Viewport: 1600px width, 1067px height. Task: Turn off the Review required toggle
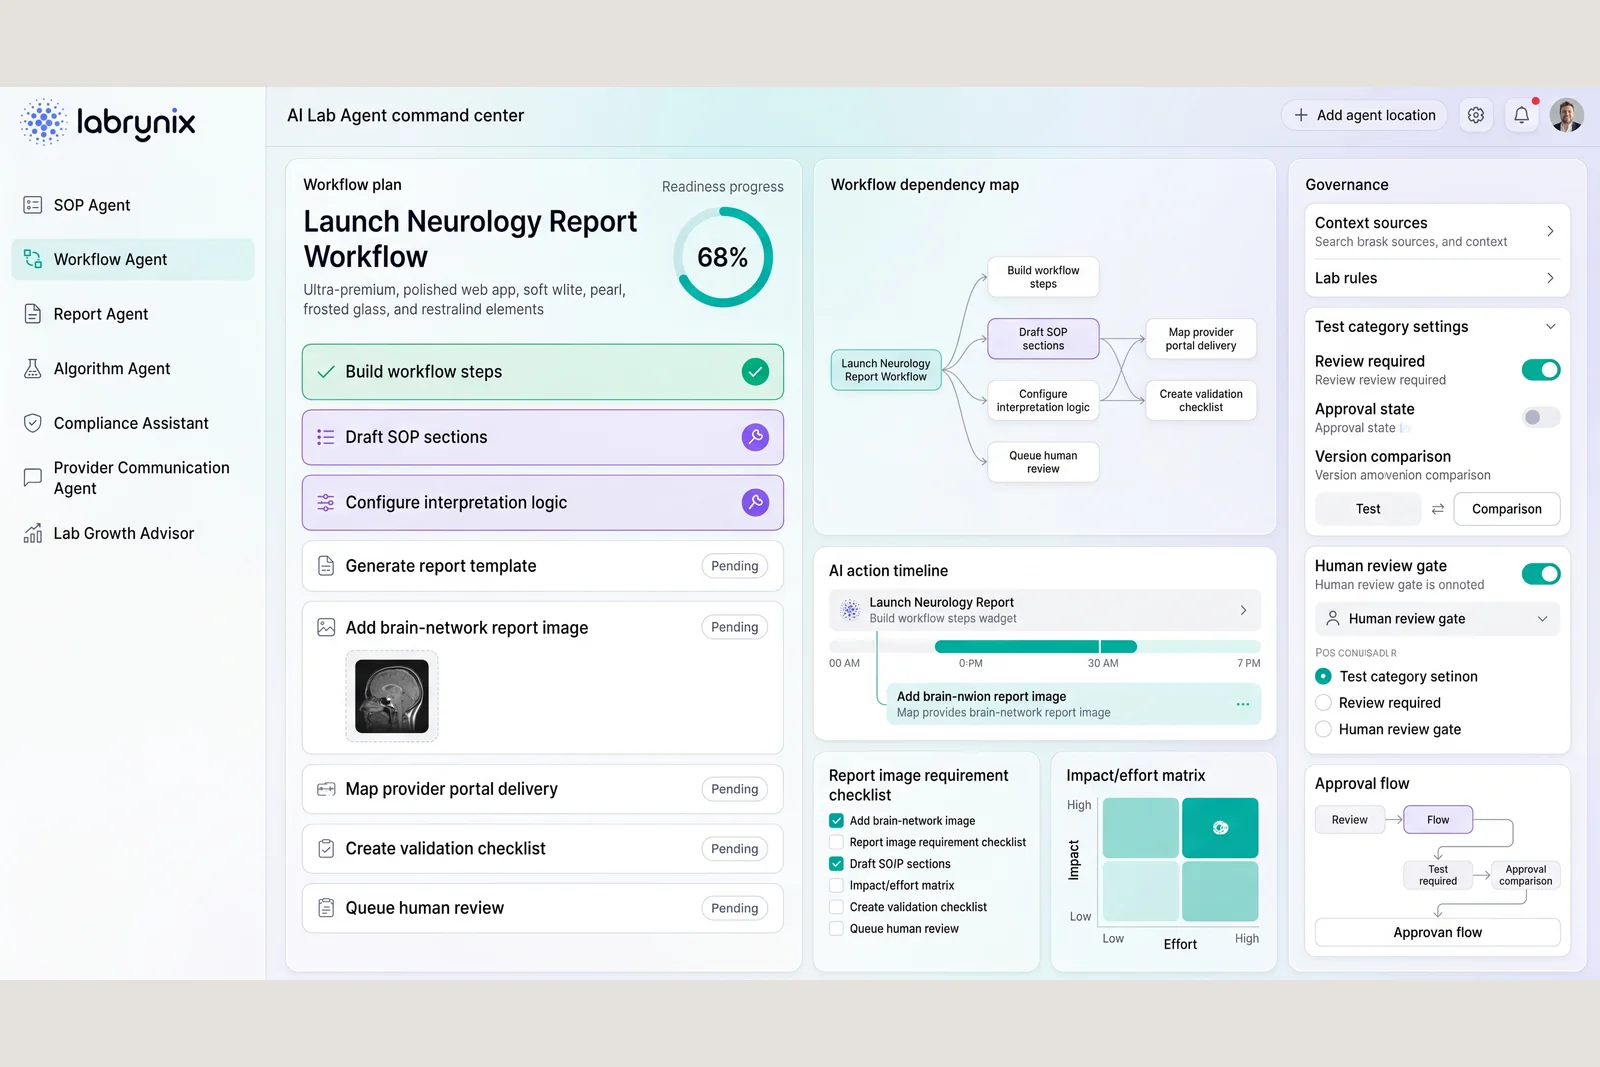[x=1541, y=370]
